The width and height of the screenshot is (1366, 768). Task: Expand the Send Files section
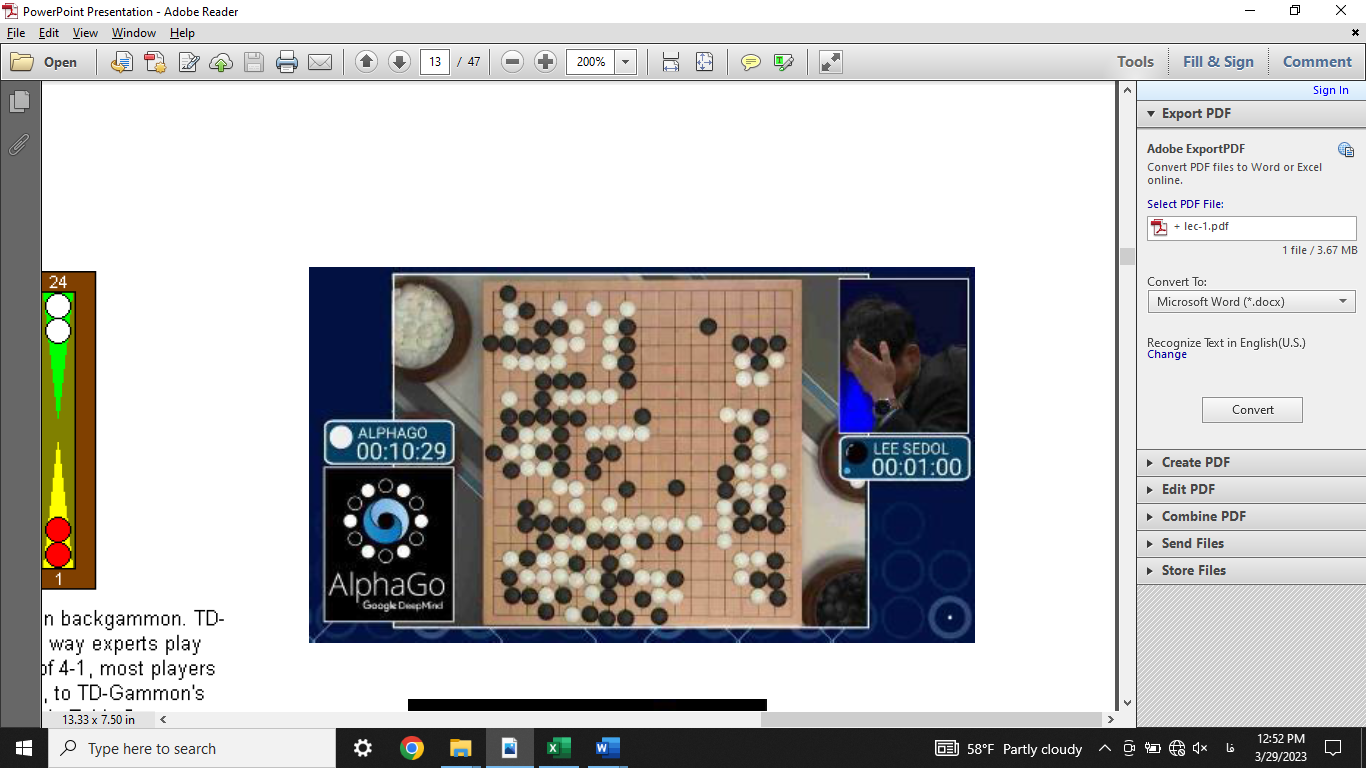[1251, 543]
